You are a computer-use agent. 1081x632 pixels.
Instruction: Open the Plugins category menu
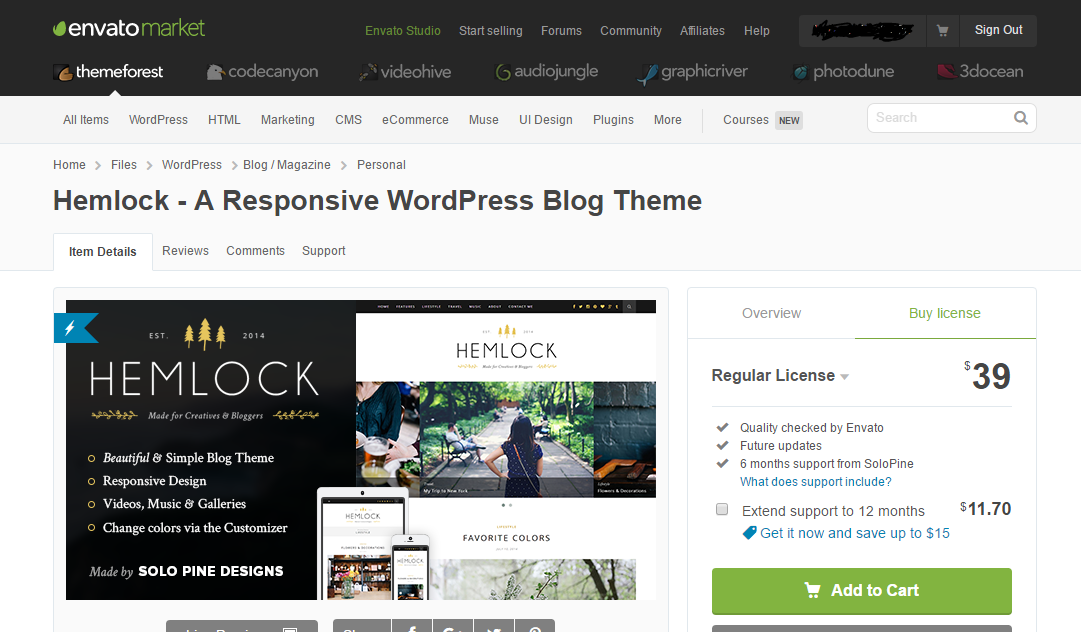click(x=613, y=120)
